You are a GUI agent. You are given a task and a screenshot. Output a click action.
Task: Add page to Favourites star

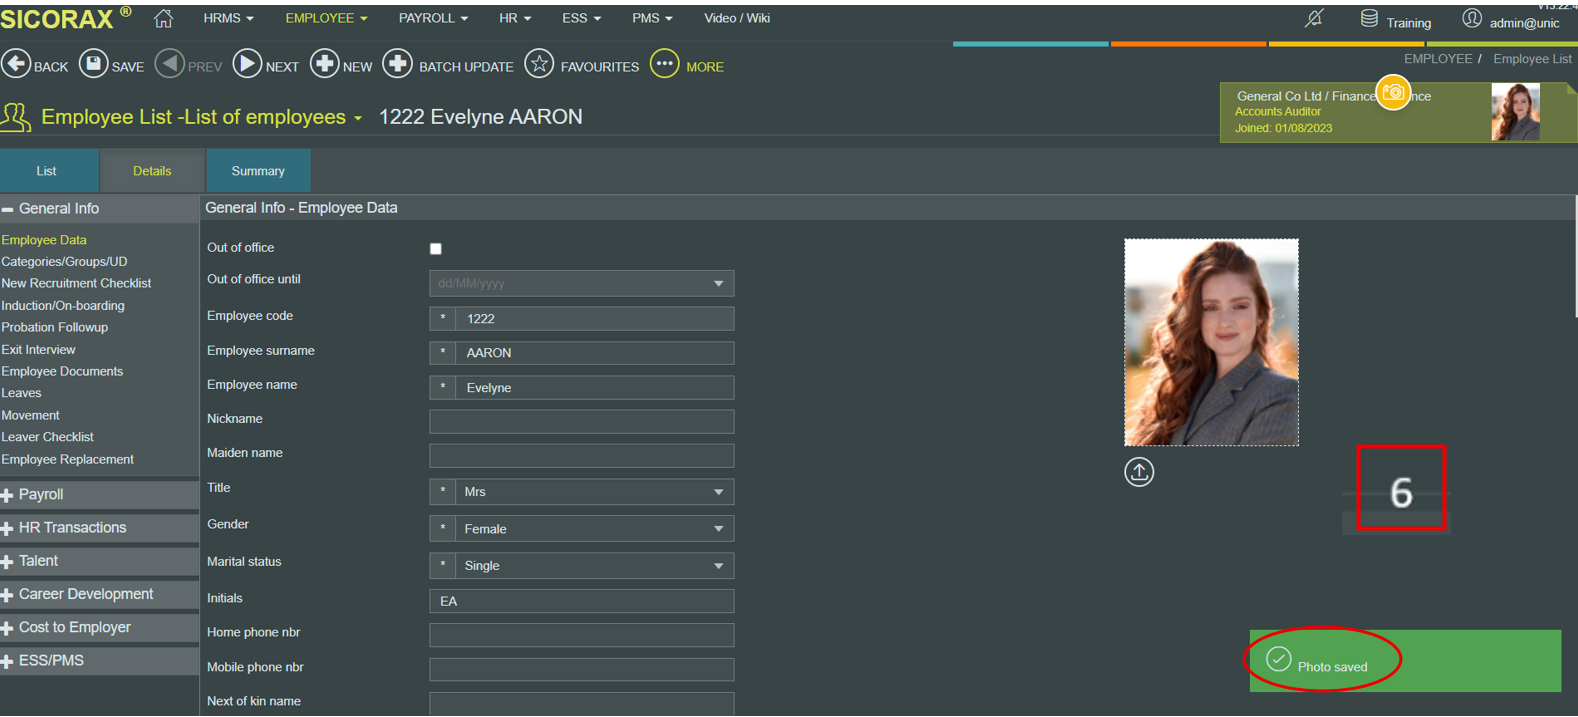point(539,65)
